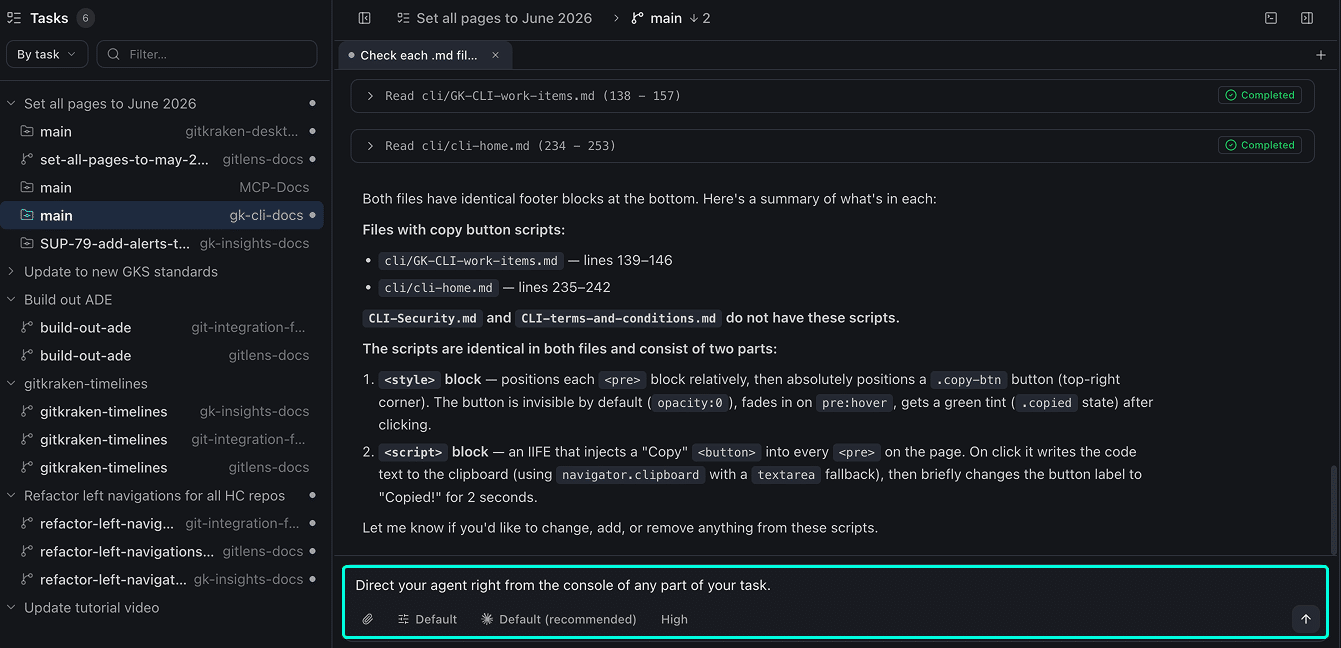Select set-all-pages-to-may gitlens-docs row
The image size is (1341, 648).
[162, 159]
